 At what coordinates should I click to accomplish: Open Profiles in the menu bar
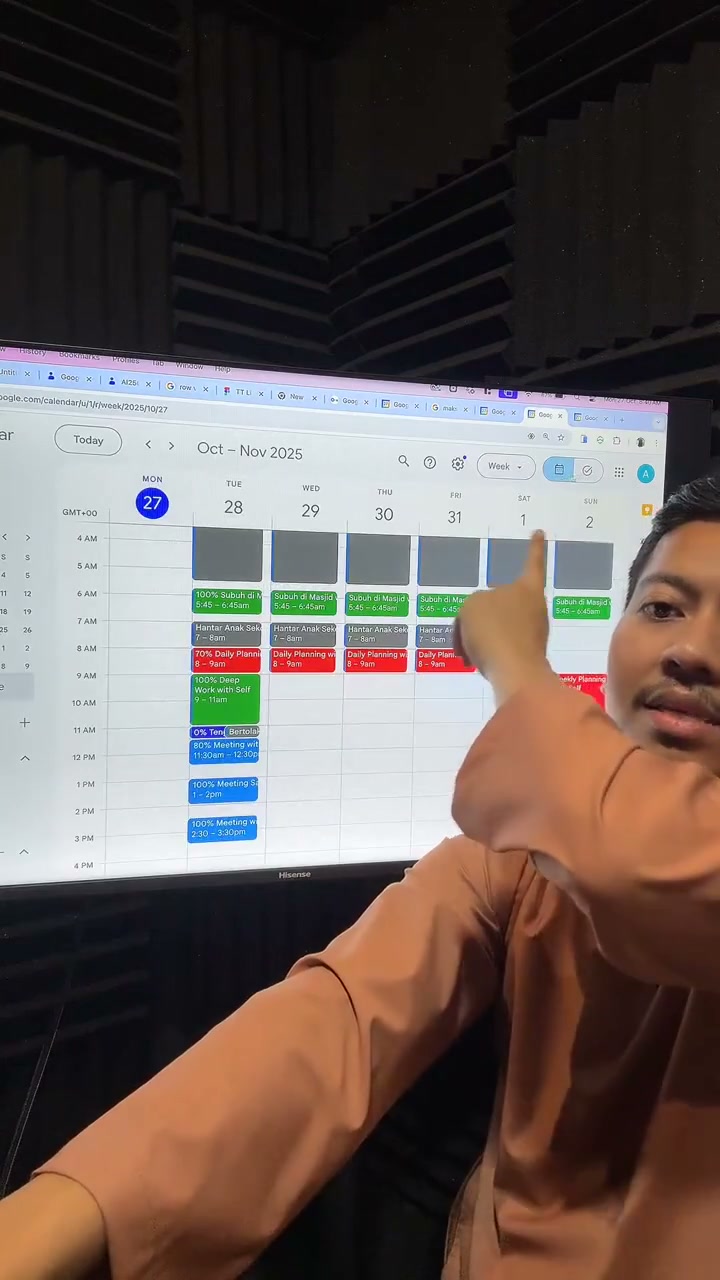(126, 360)
